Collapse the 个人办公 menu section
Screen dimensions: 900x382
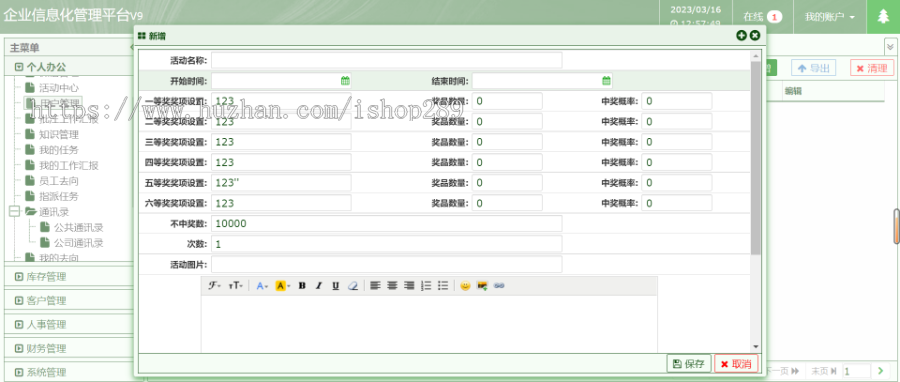tap(69, 67)
